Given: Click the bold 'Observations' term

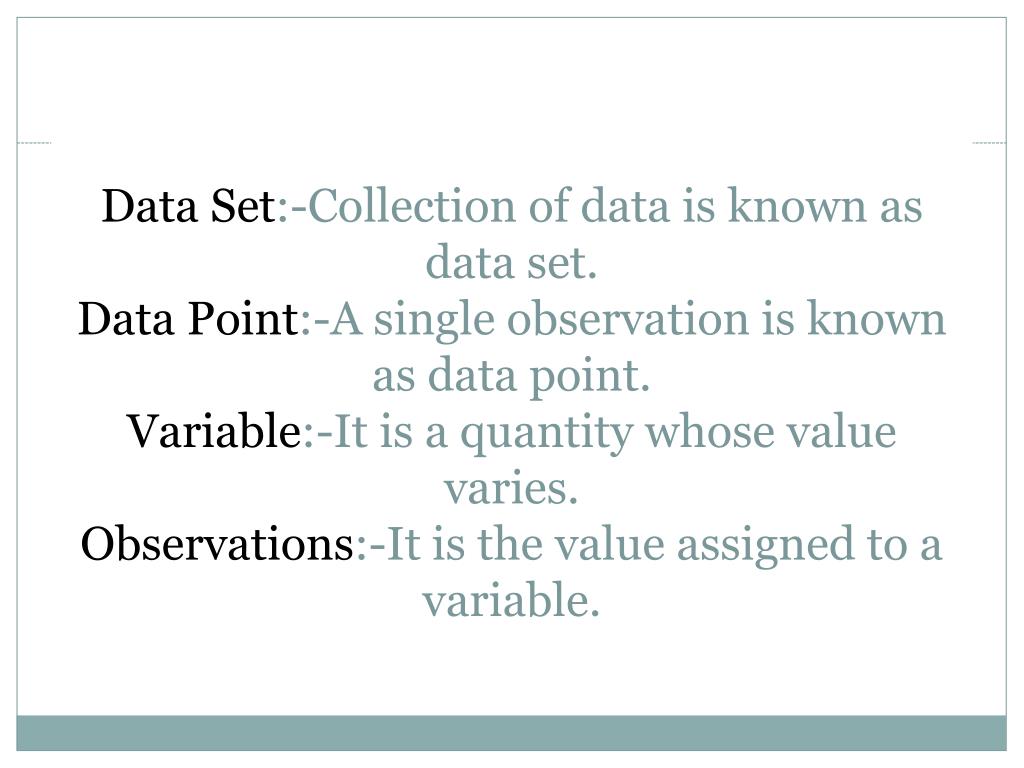Looking at the screenshot, I should click(x=217, y=544).
